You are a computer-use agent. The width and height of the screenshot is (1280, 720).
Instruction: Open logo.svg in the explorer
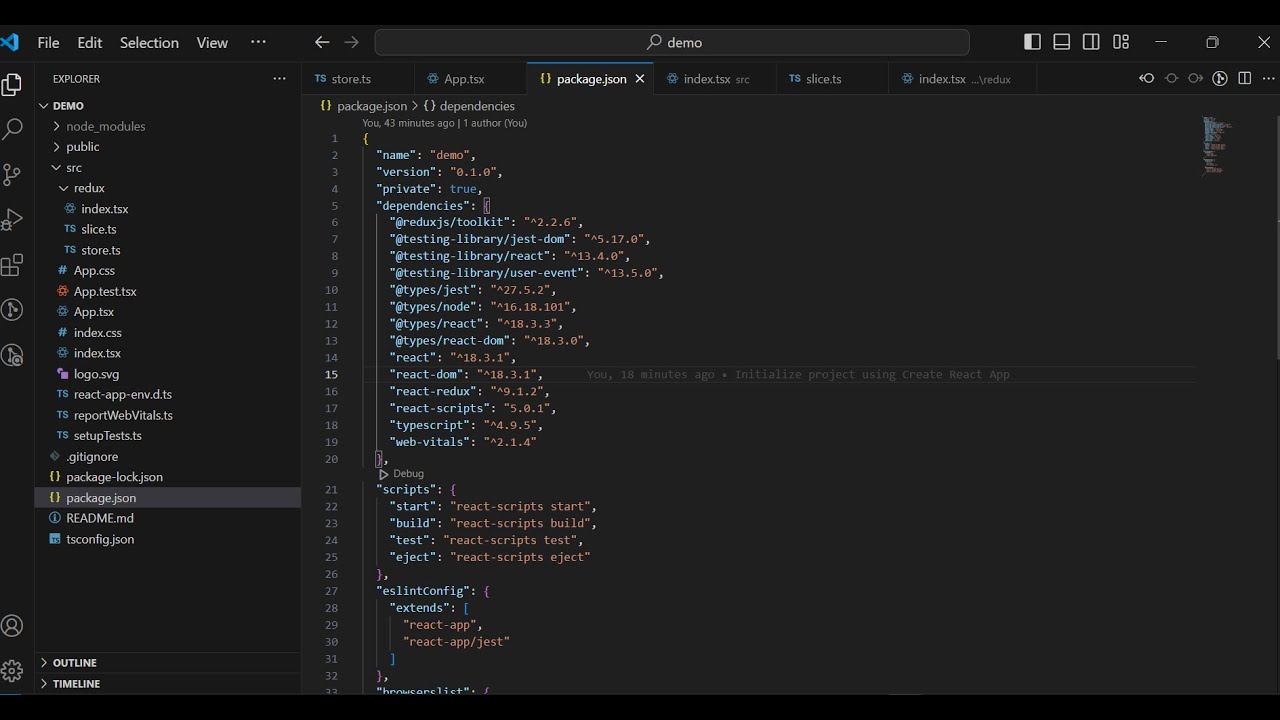coord(168,374)
